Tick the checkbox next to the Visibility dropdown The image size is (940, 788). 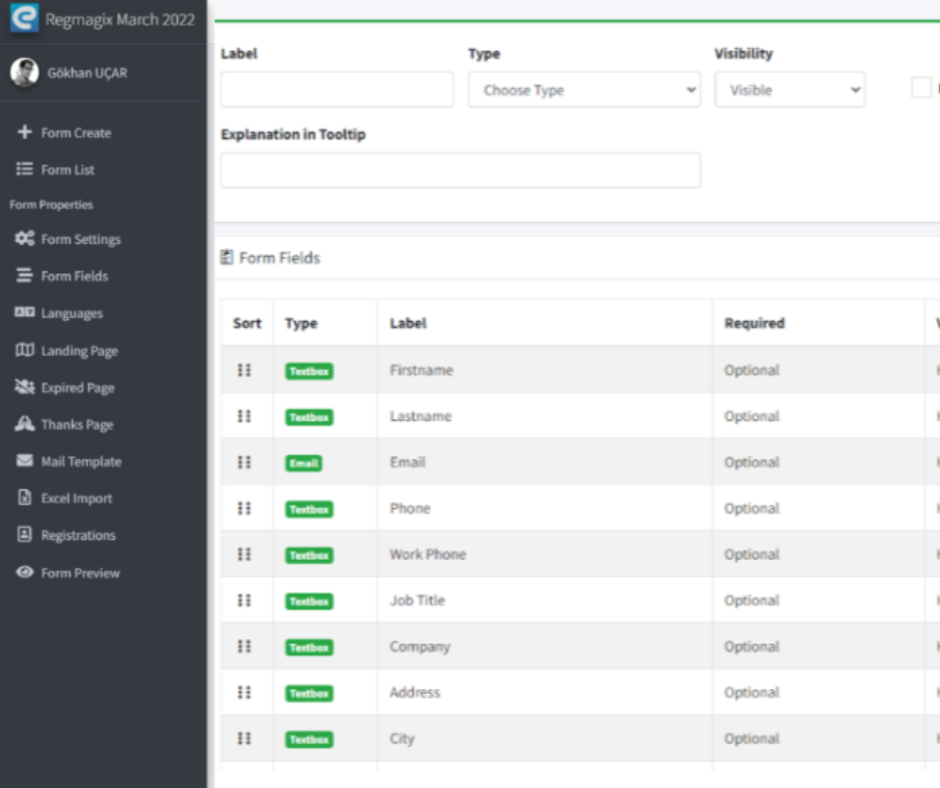tap(921, 88)
